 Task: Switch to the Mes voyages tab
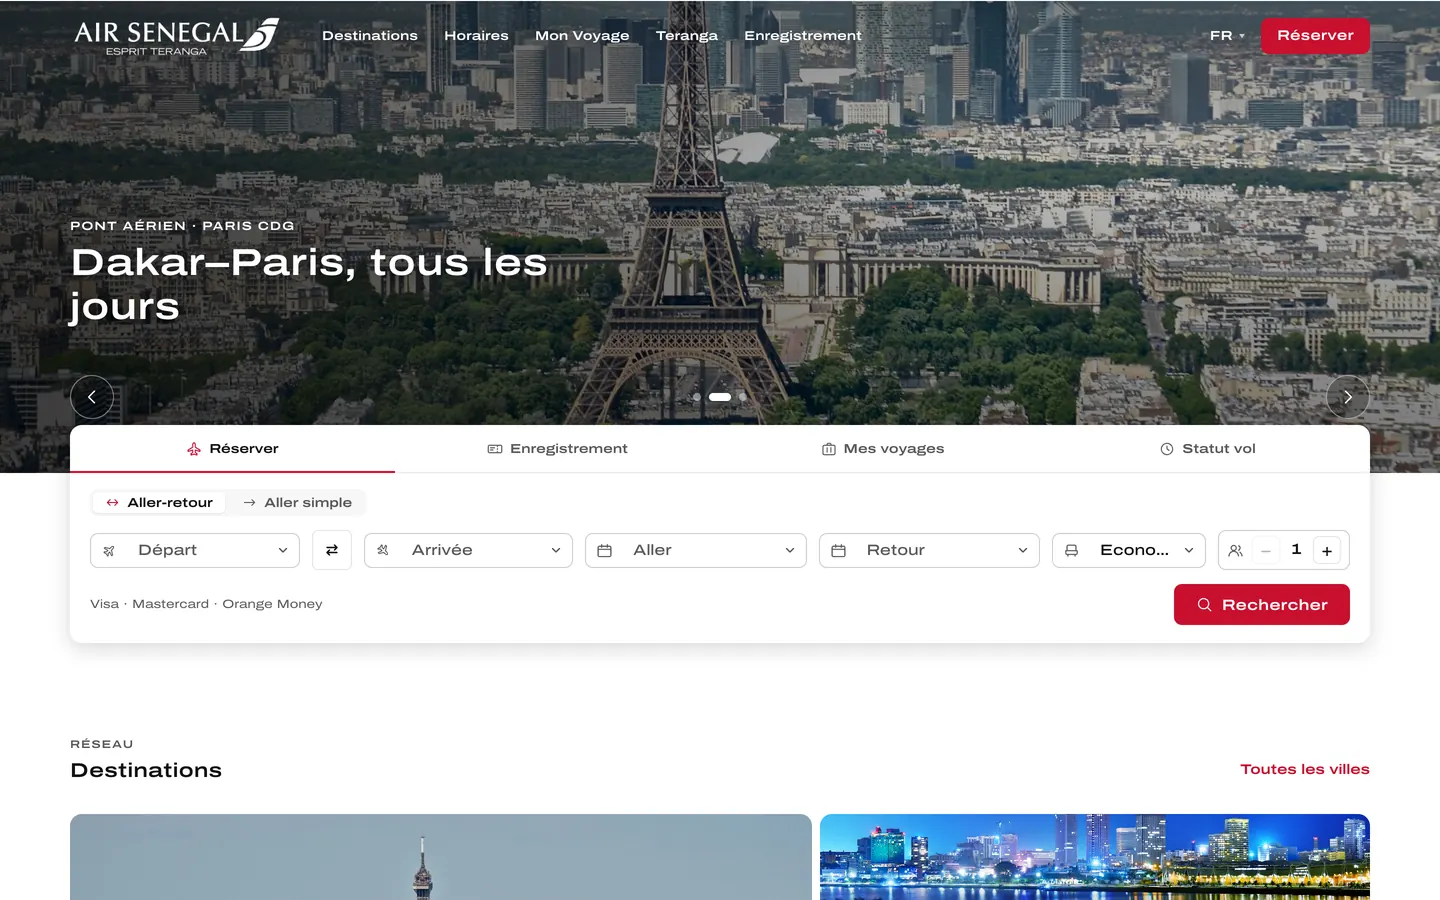[883, 449]
